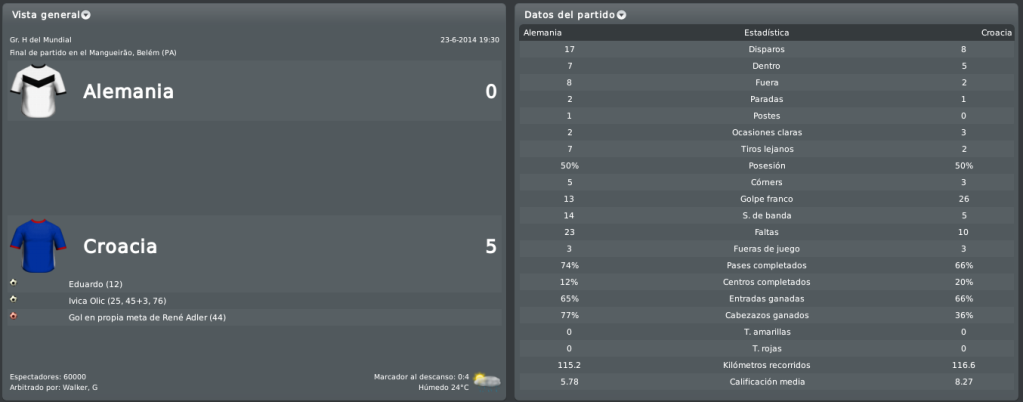Open the Vista general dropdown arrow
The width and height of the screenshot is (1023, 402).
click(85, 15)
